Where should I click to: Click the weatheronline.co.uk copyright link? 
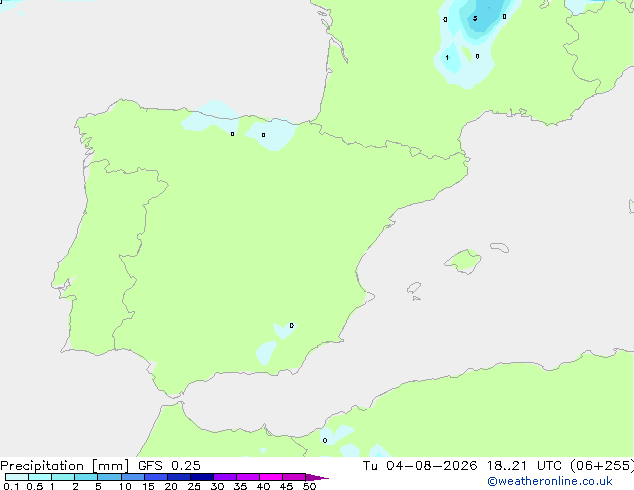pos(550,481)
